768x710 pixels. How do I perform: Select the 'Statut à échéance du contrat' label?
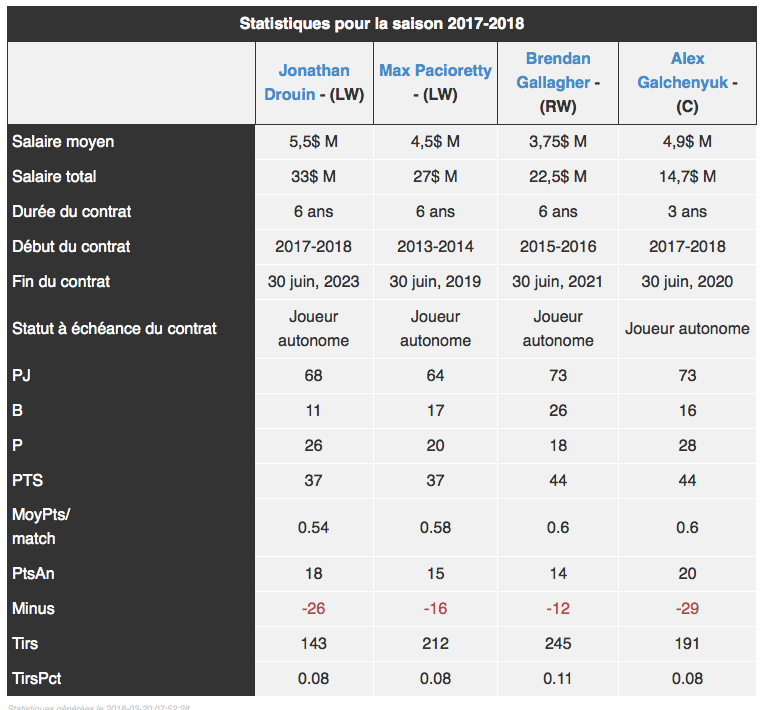click(x=114, y=328)
